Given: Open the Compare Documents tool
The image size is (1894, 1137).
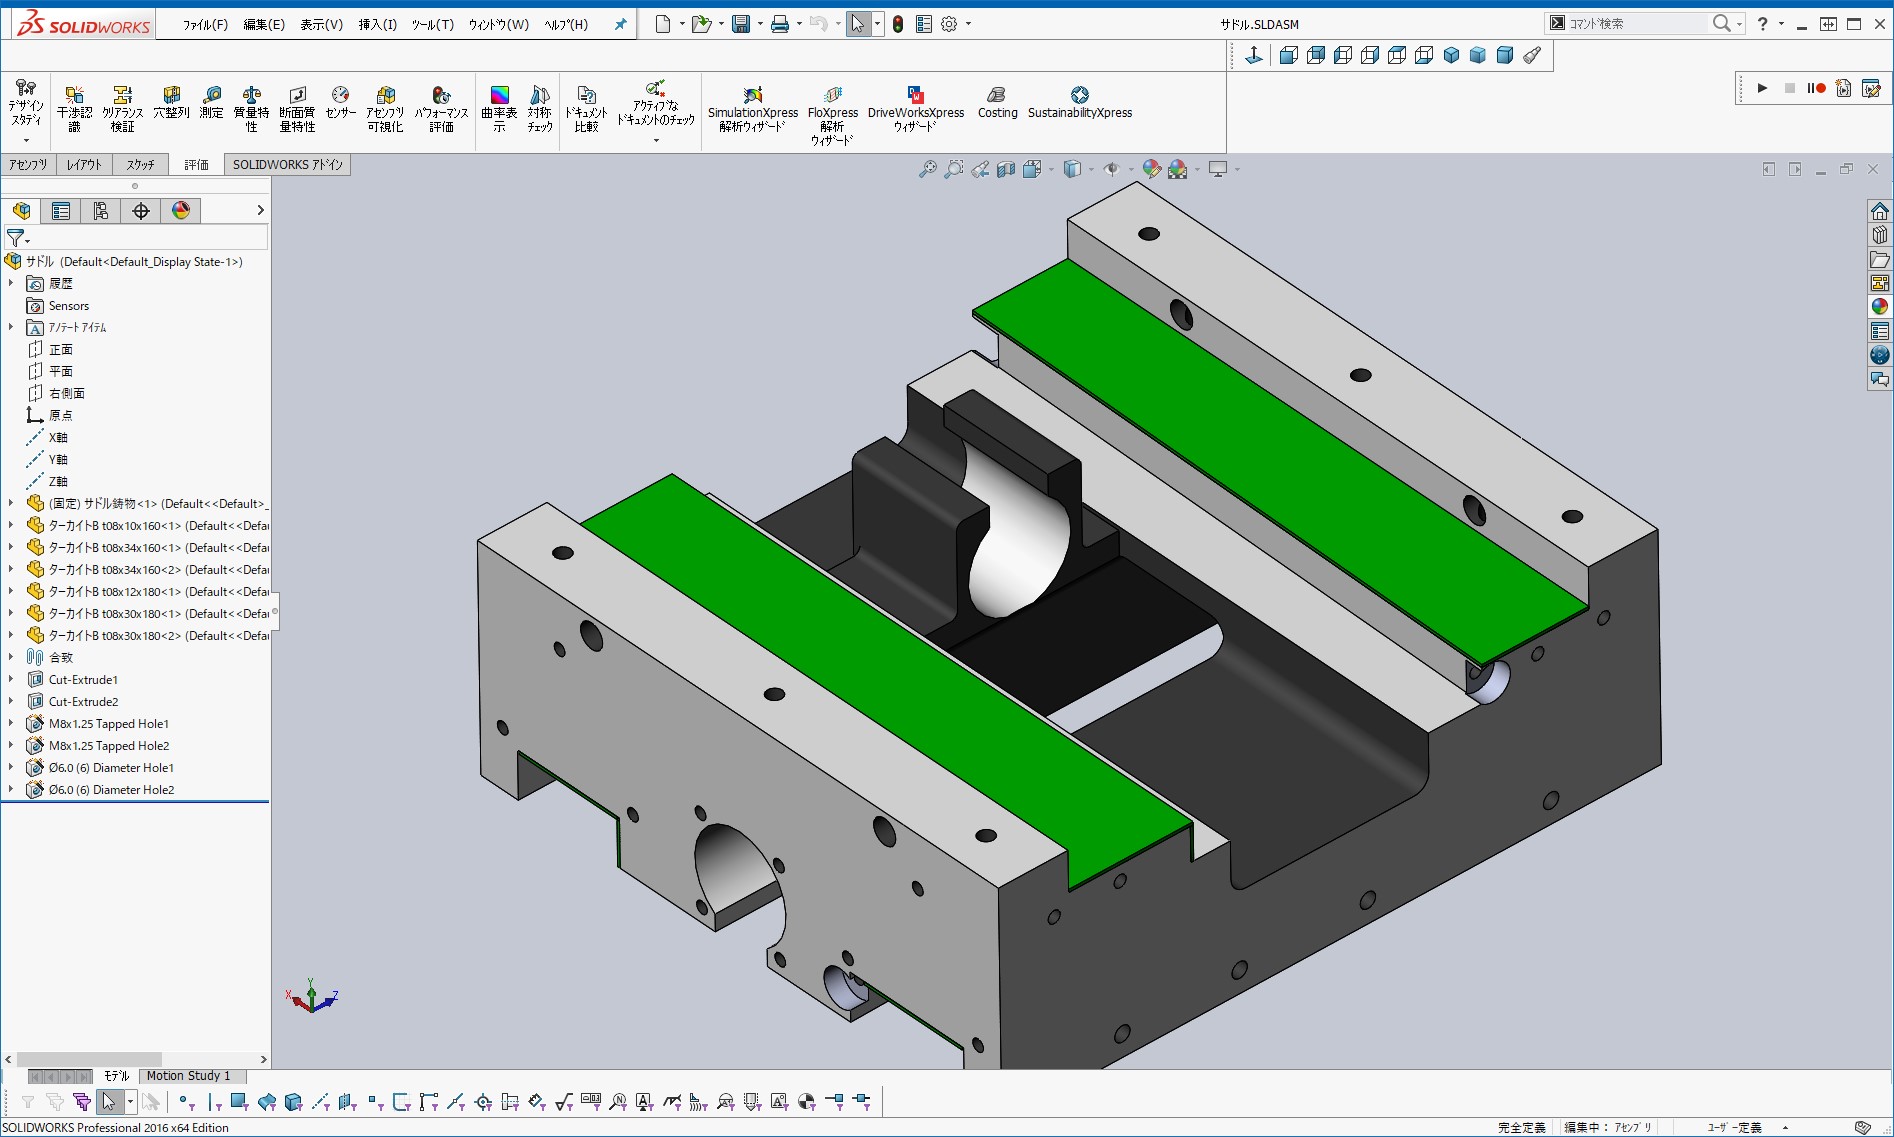Looking at the screenshot, I should click(586, 108).
